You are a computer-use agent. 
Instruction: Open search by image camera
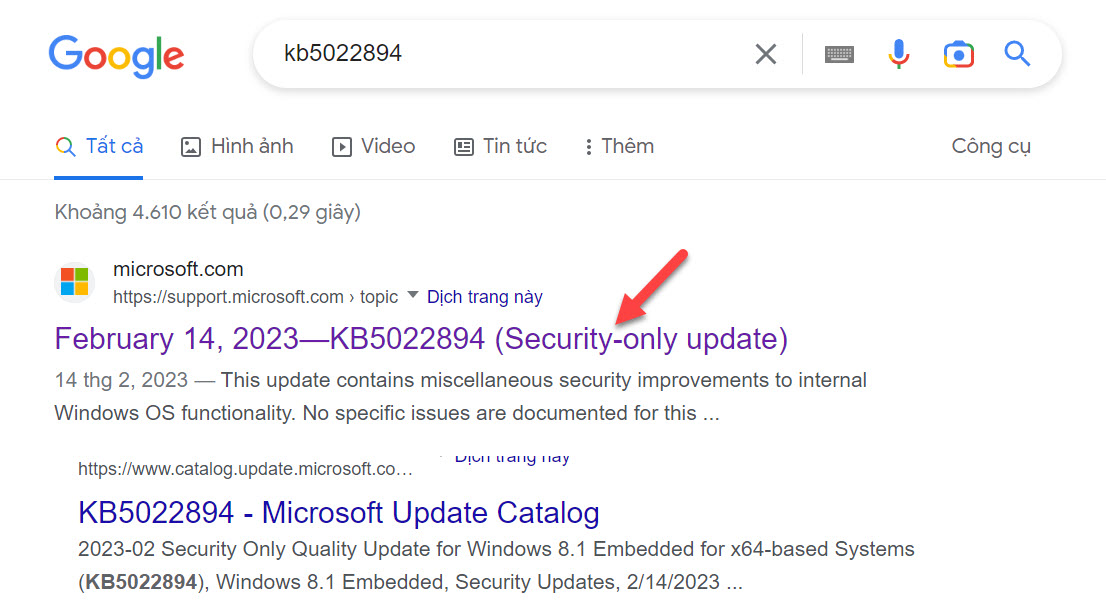pyautogui.click(x=958, y=54)
